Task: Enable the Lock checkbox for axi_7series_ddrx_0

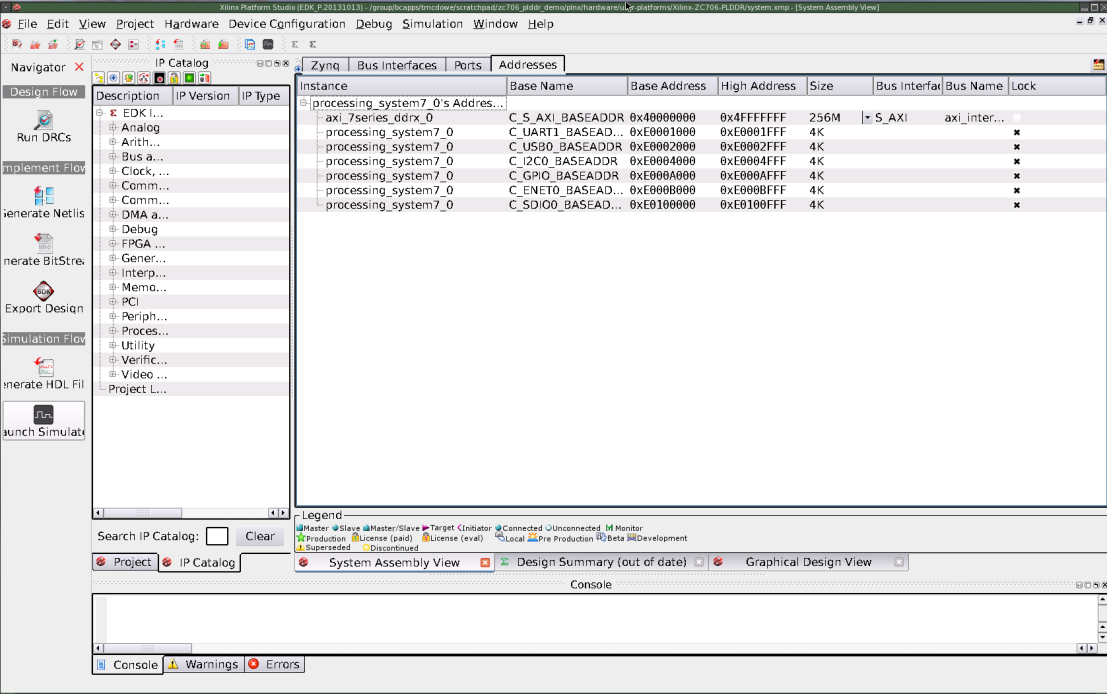Action: [1015, 117]
